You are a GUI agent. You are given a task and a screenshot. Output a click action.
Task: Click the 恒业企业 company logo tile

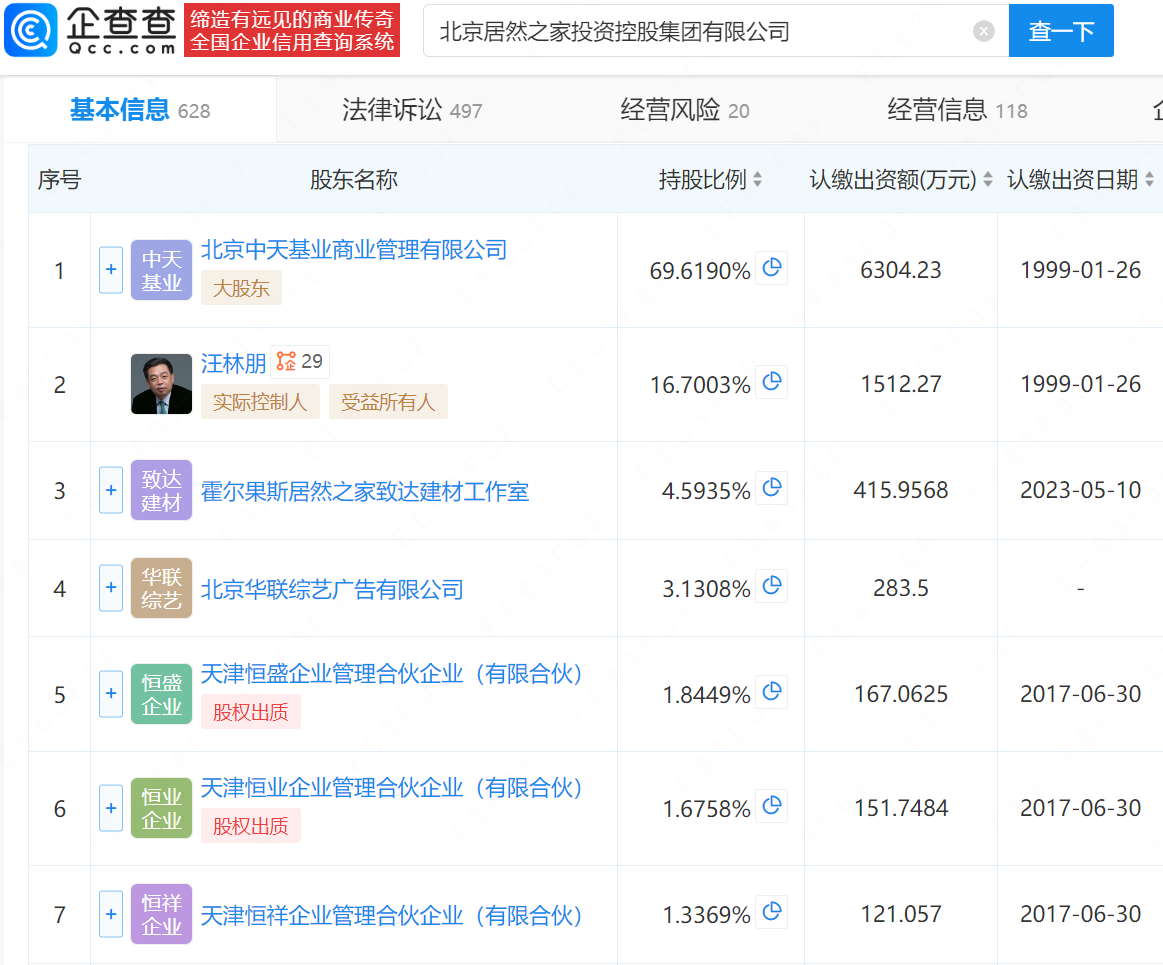pos(162,808)
